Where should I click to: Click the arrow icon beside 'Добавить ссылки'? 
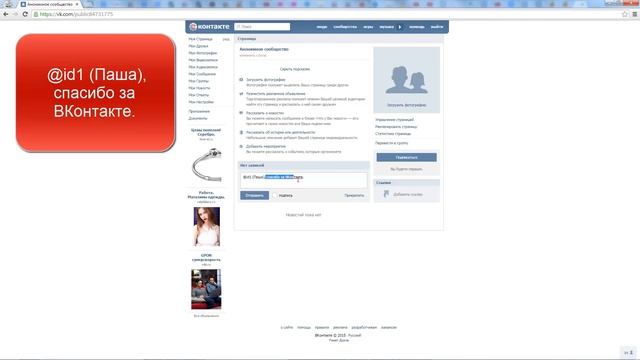[386, 194]
